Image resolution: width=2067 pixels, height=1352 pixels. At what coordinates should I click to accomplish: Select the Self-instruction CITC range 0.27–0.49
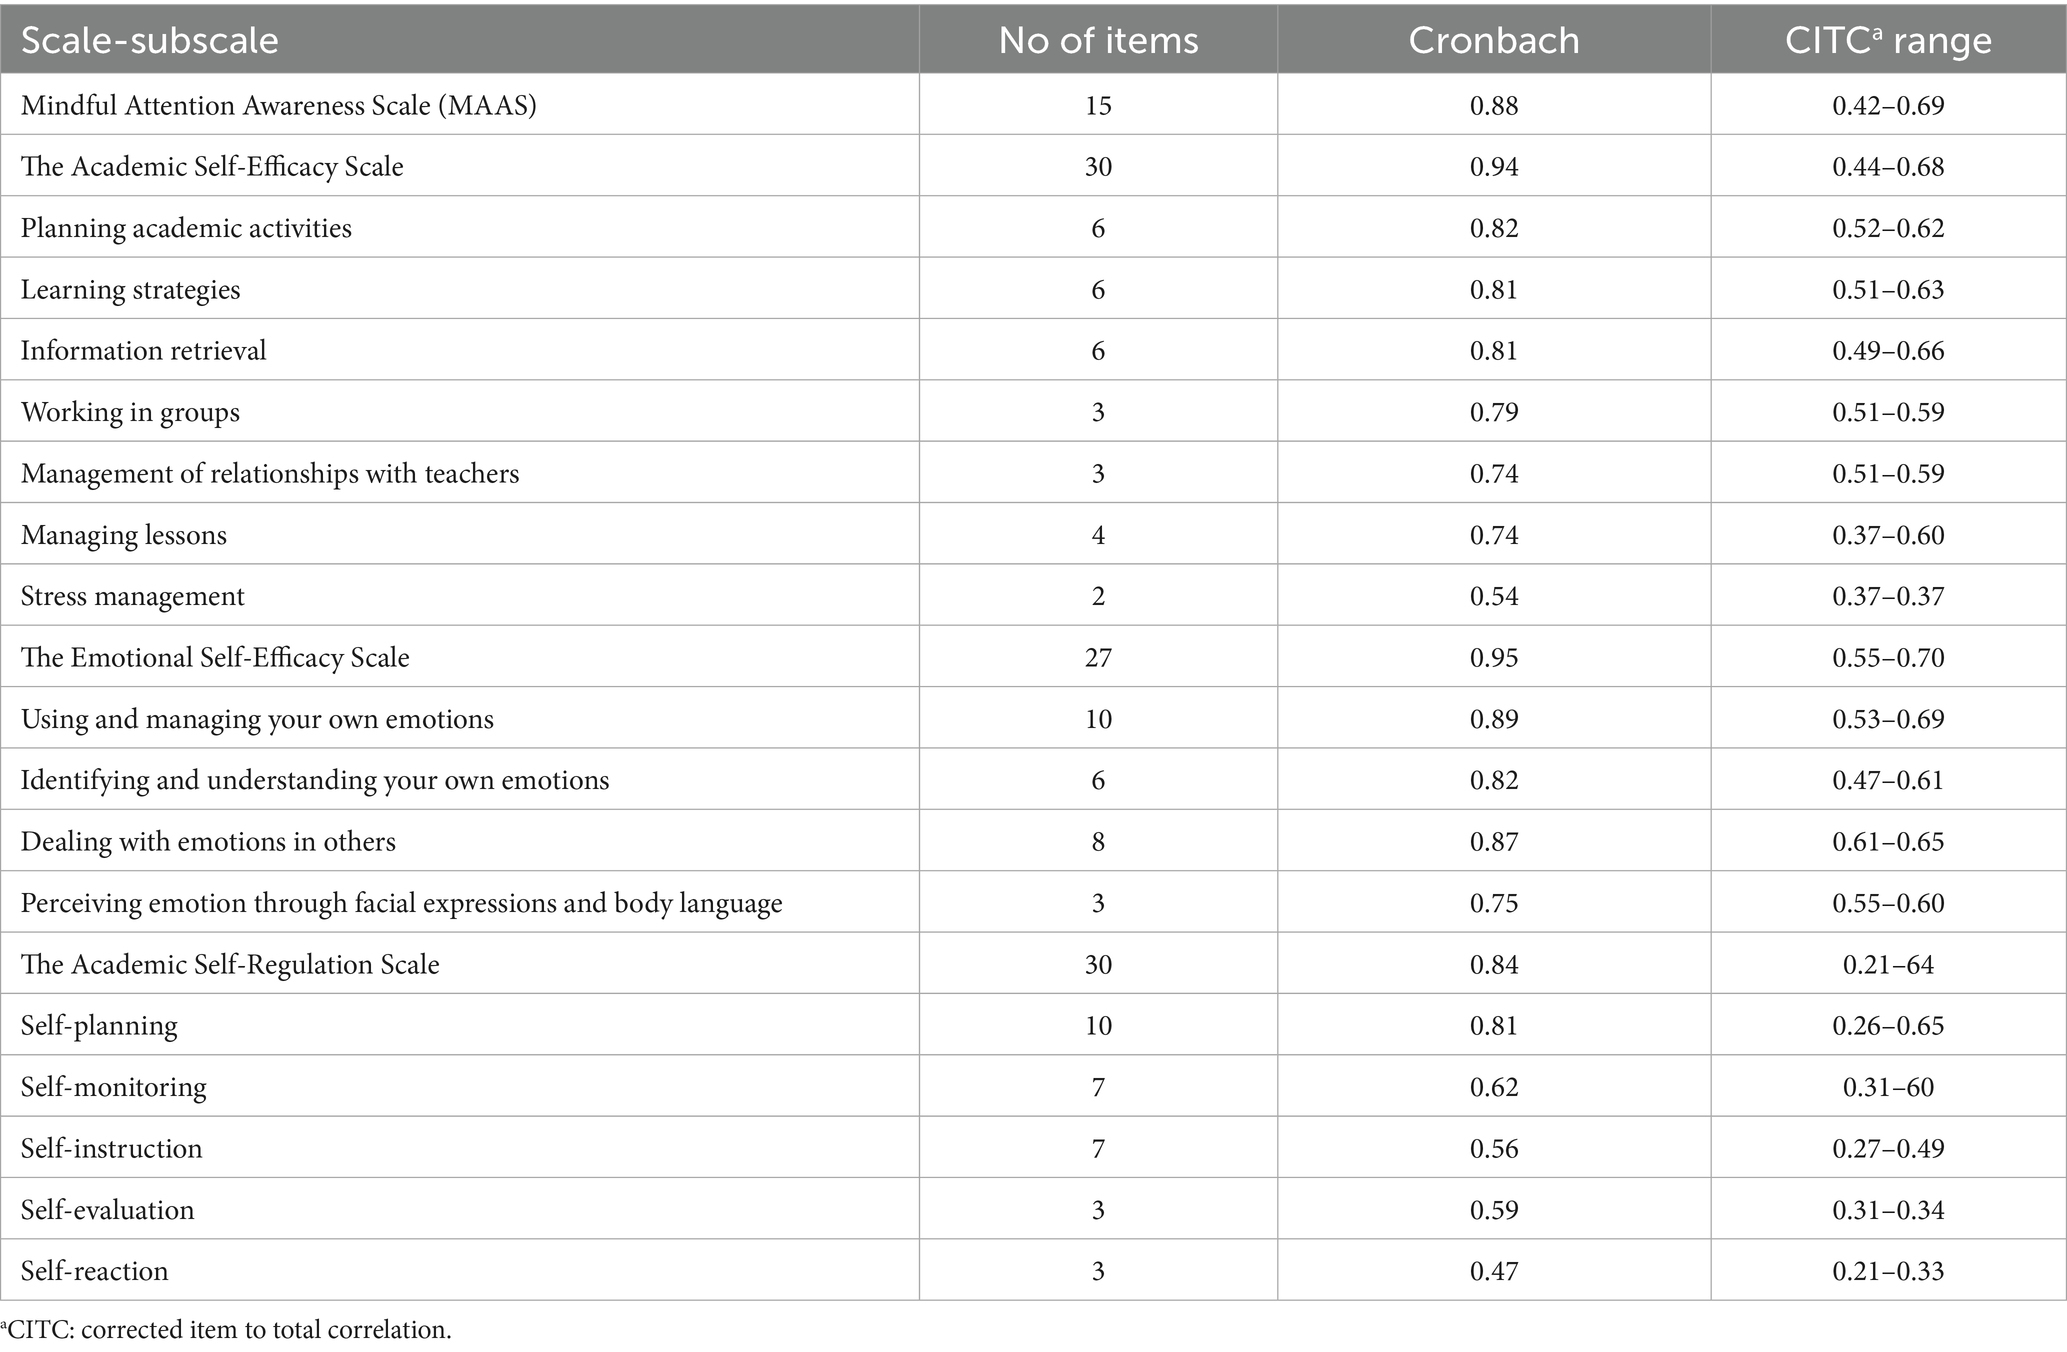point(1888,1149)
